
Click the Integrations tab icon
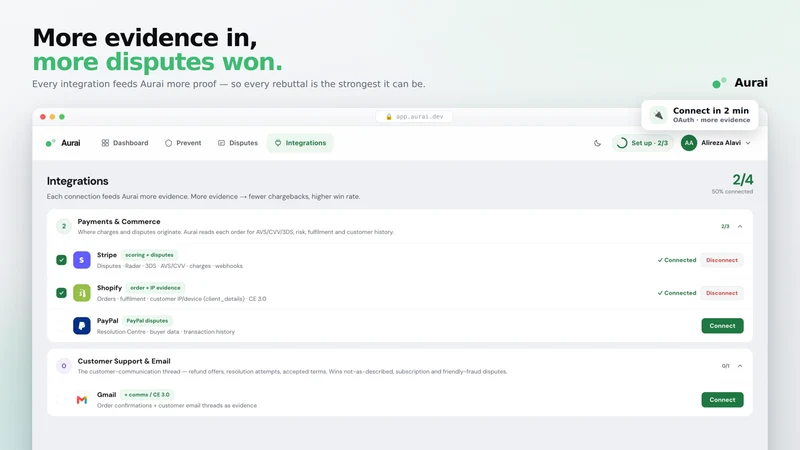pos(278,143)
